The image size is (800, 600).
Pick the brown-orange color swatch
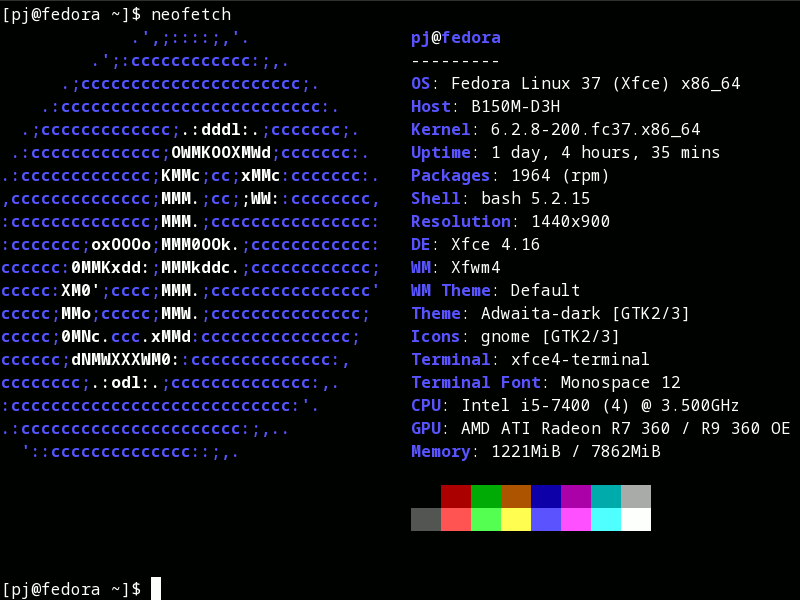516,496
